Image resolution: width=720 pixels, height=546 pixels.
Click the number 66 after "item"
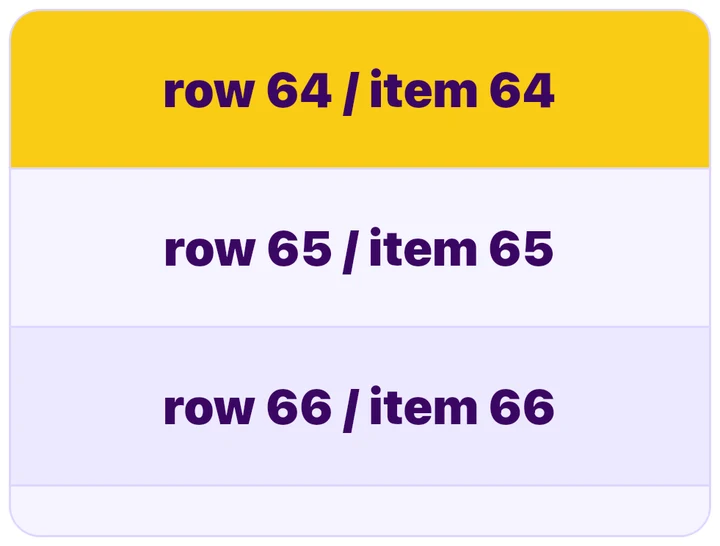(x=522, y=407)
